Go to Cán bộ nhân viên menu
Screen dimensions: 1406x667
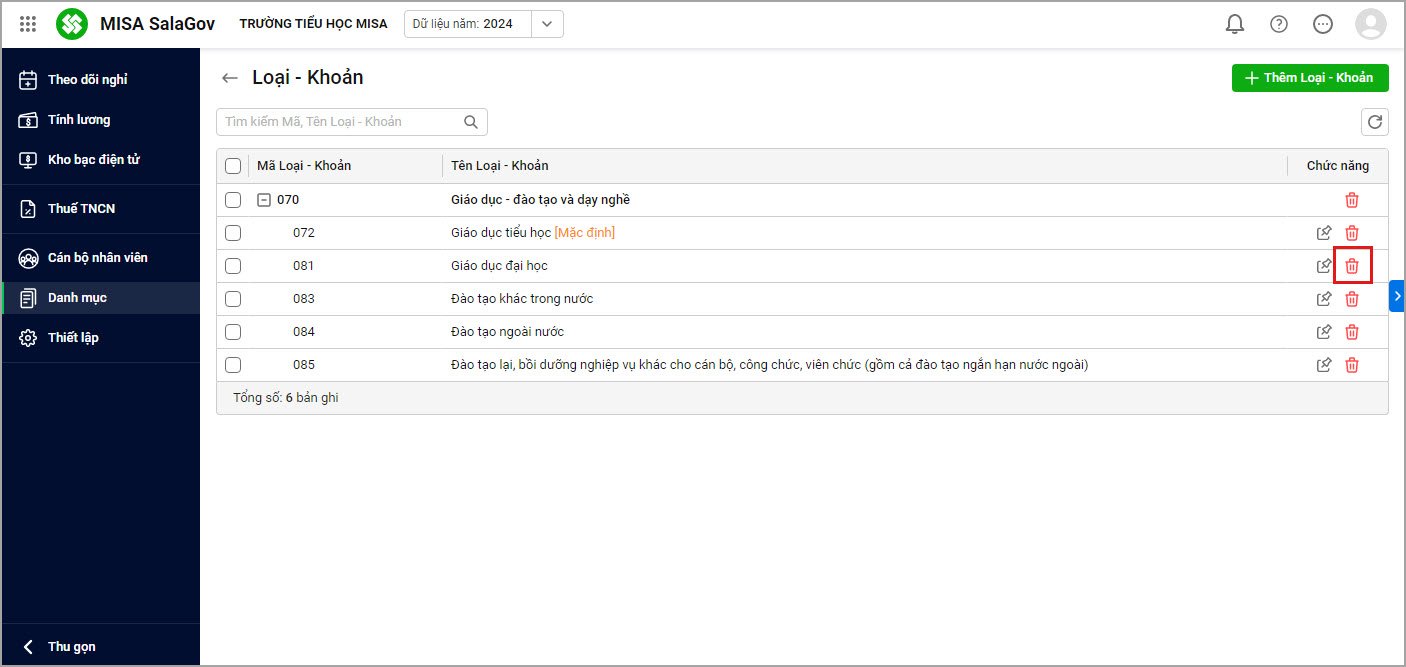tap(97, 258)
